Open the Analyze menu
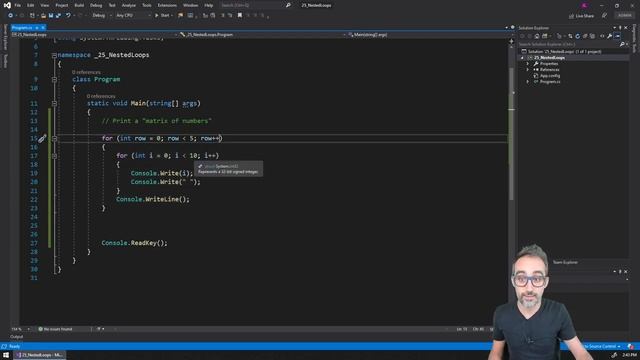 click(x=129, y=5)
